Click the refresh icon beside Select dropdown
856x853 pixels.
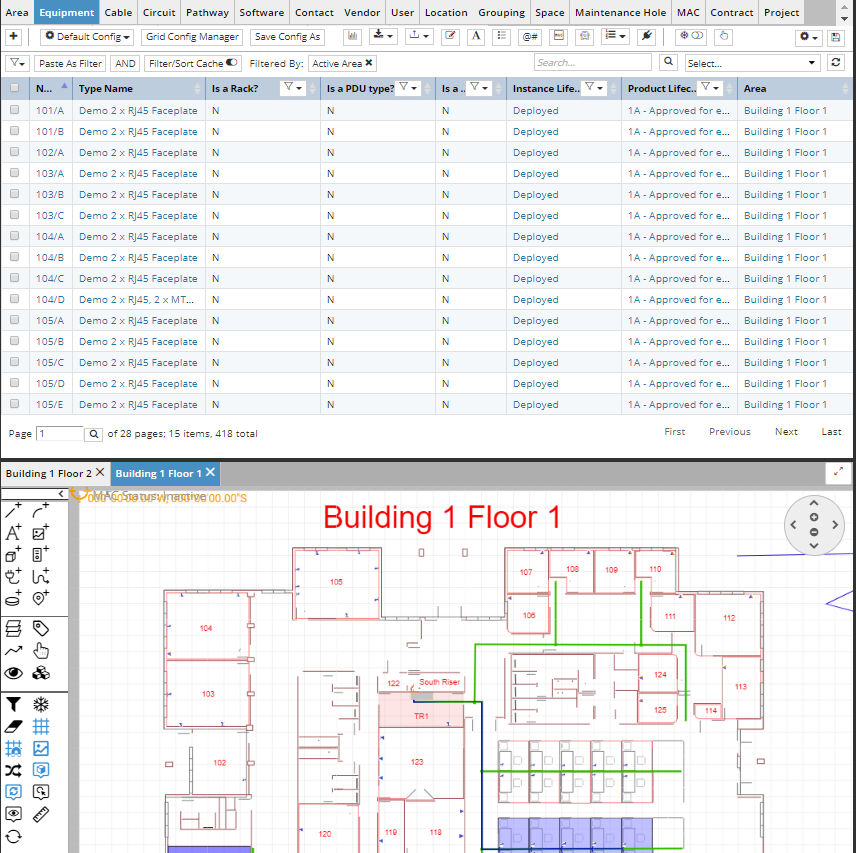[x=835, y=62]
